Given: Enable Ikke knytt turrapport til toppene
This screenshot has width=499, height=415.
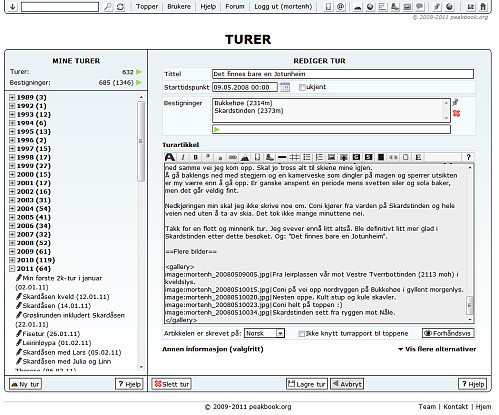Looking at the screenshot, I should (x=301, y=334).
